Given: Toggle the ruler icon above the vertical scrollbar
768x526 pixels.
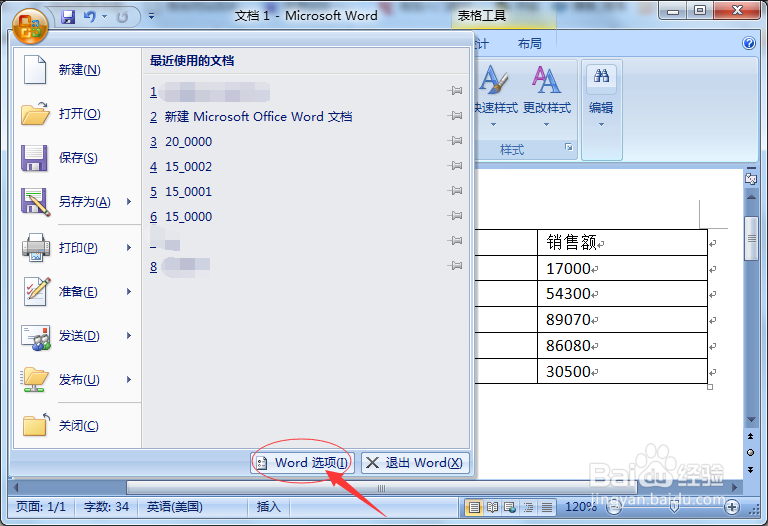Looking at the screenshot, I should [751, 179].
